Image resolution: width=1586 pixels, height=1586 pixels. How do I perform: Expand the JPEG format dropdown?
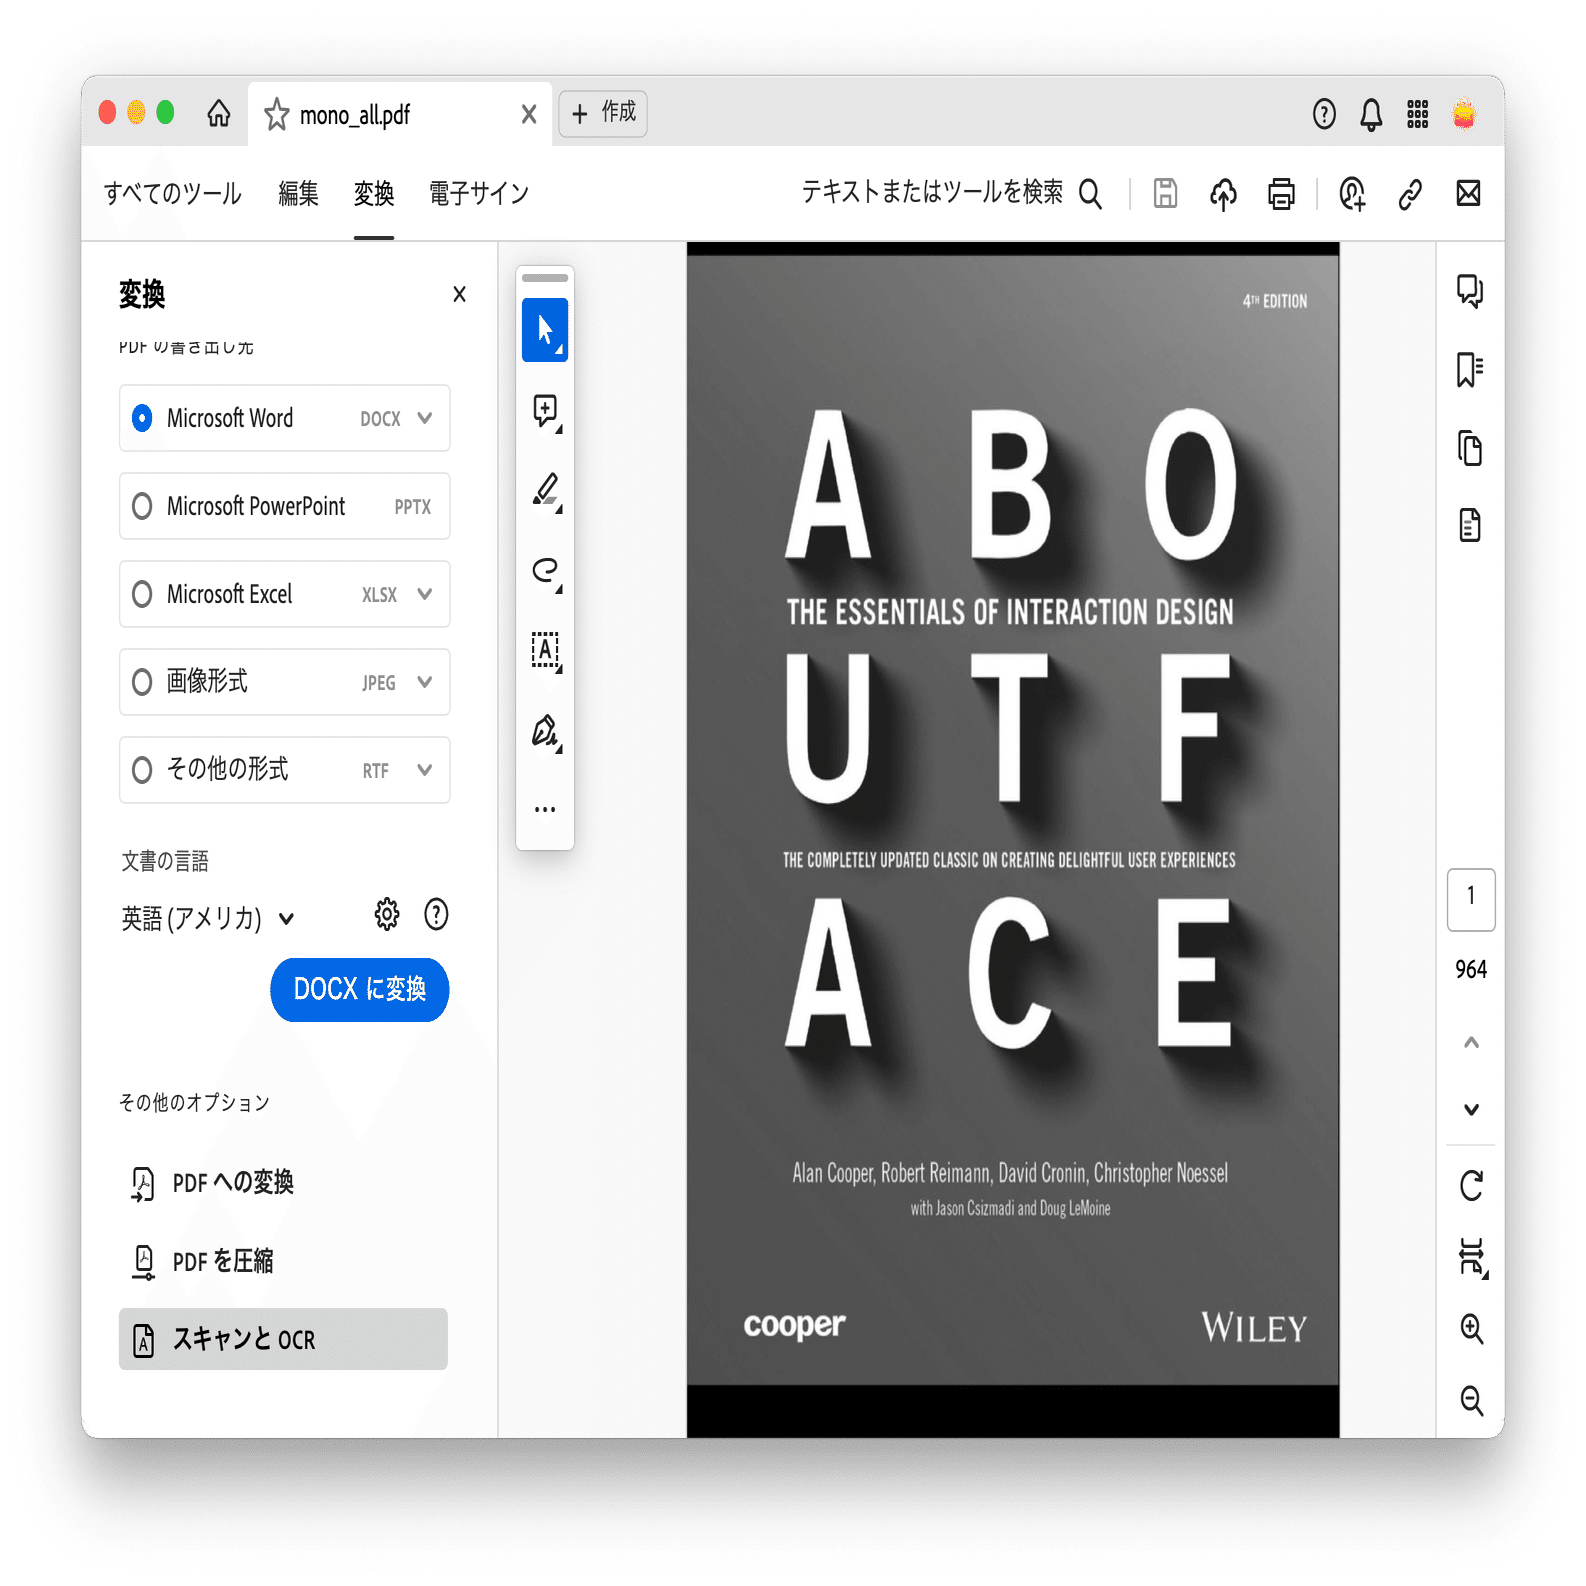[425, 682]
